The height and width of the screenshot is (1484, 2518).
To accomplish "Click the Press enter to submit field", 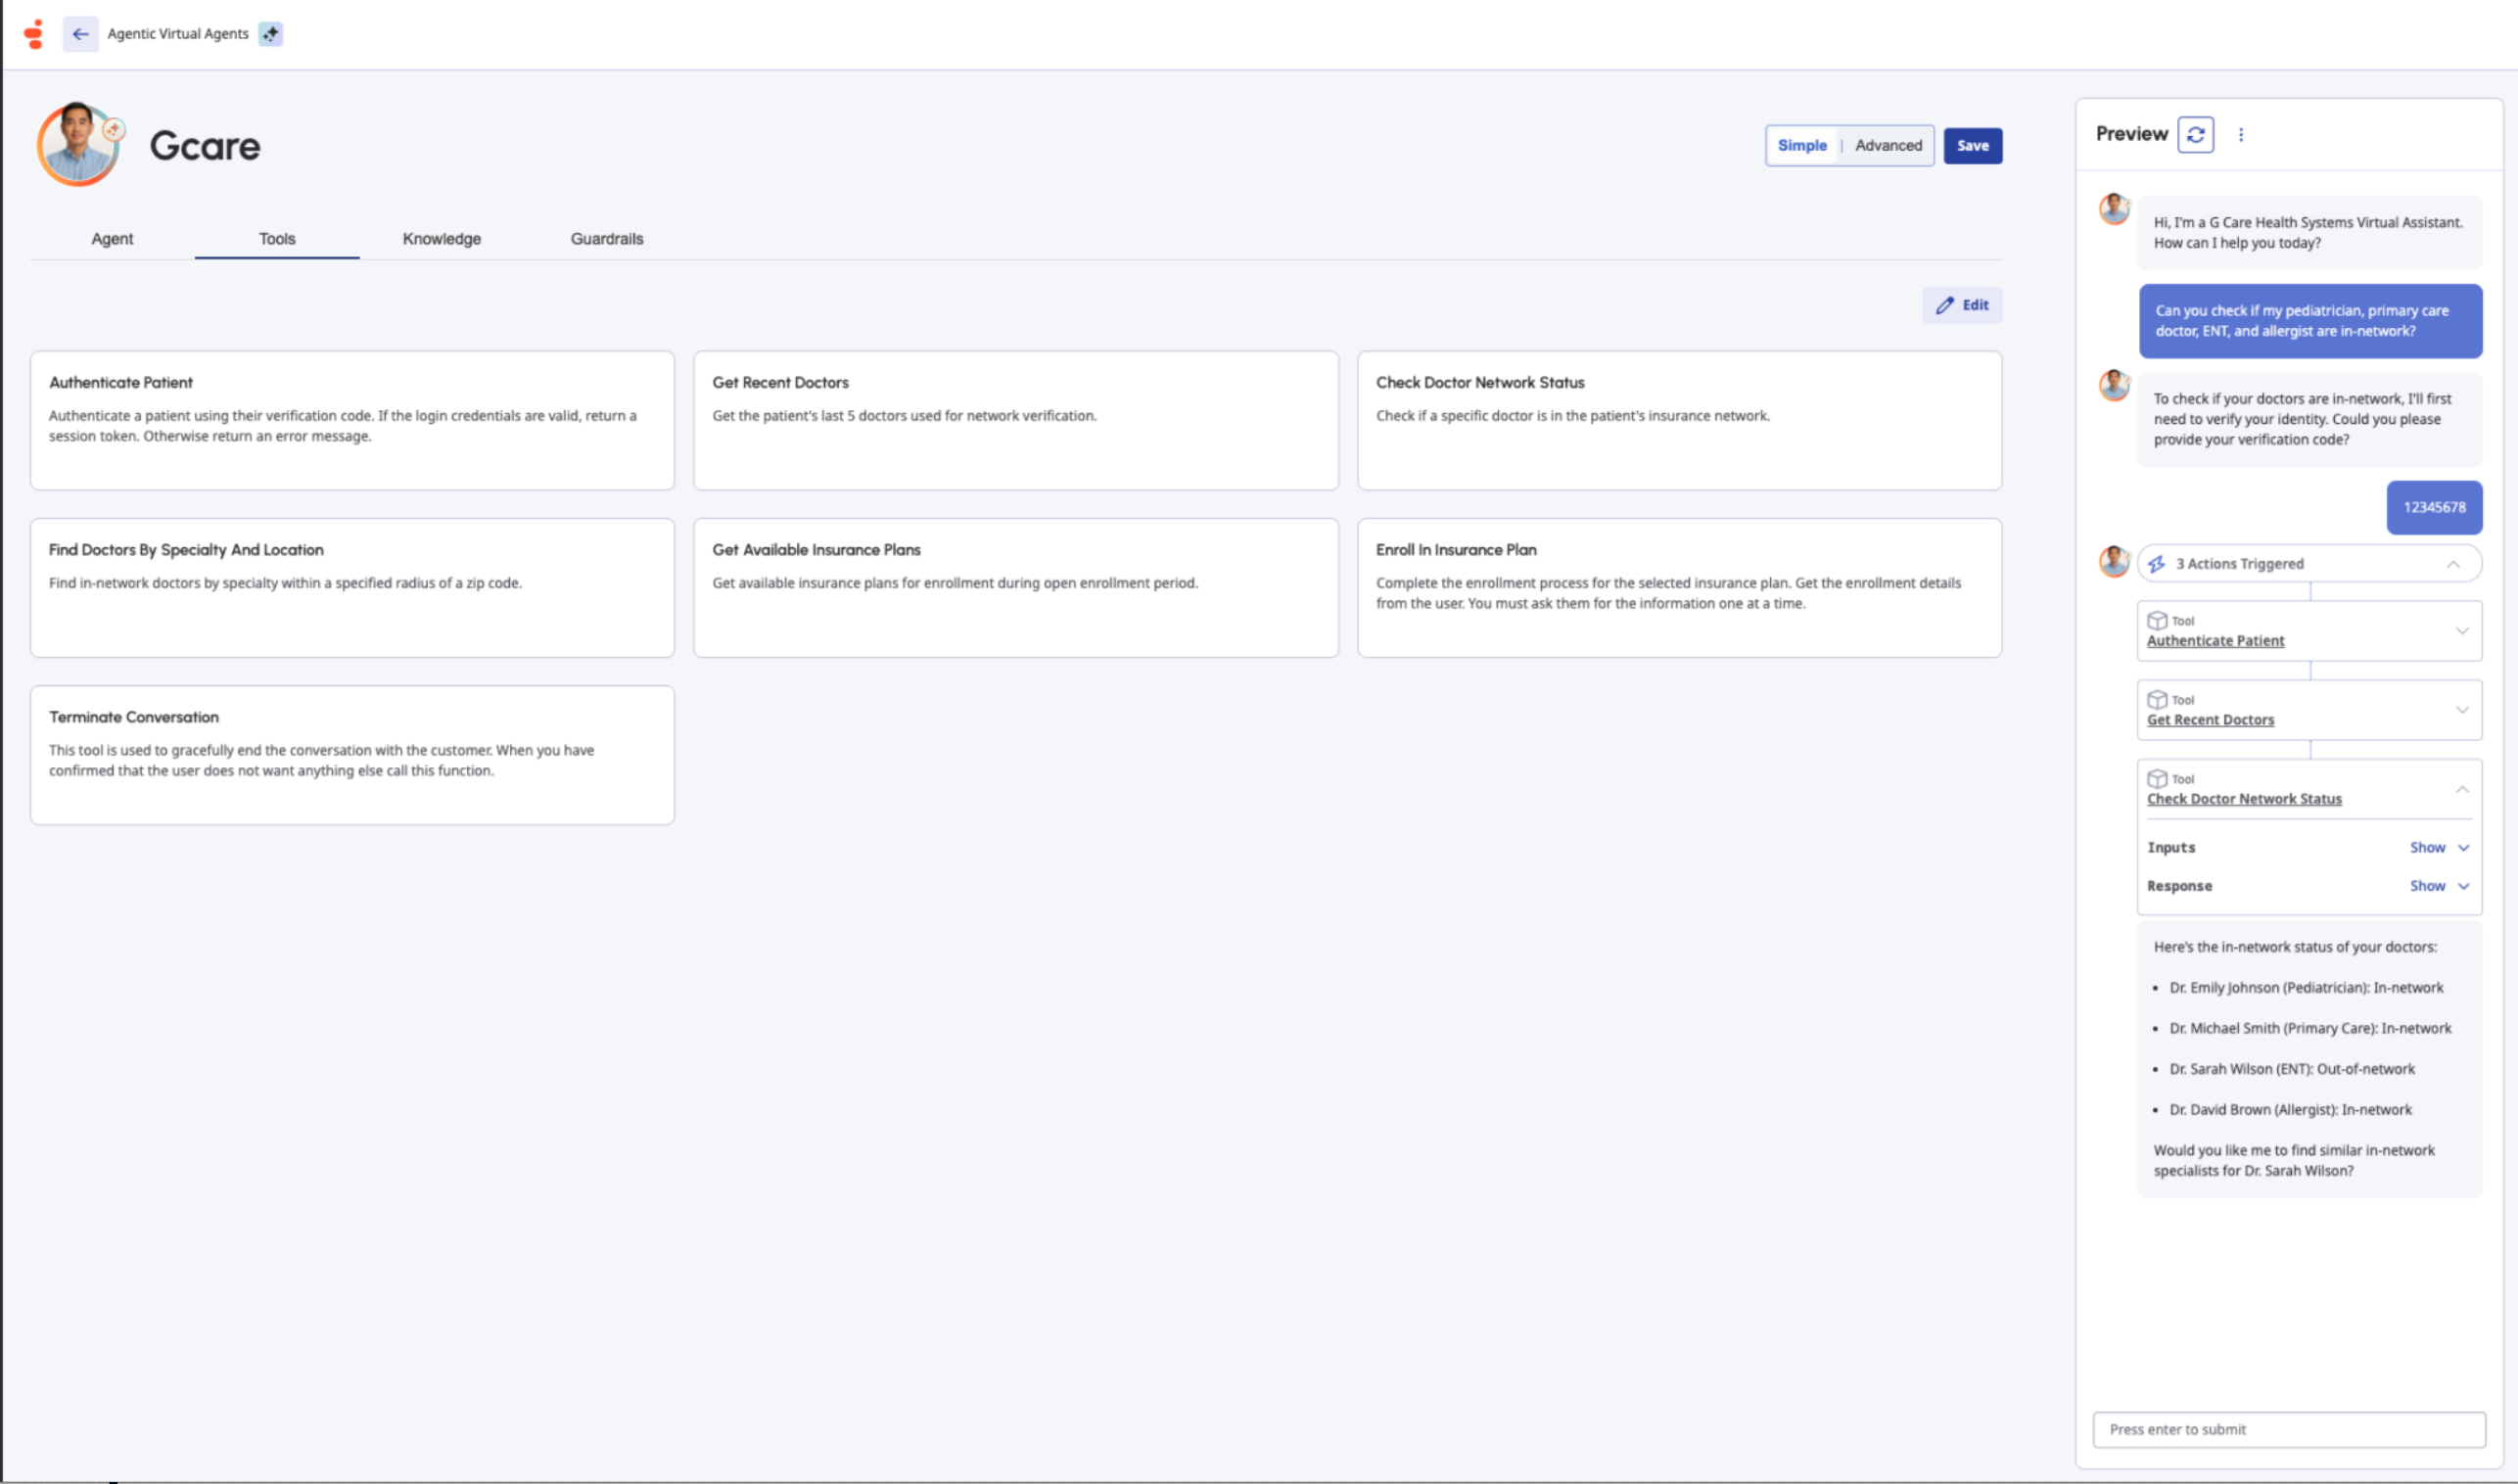I will point(2288,1429).
